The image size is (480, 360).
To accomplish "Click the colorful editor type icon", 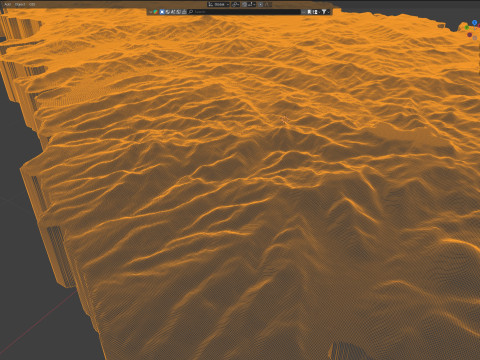I will [x=156, y=12].
